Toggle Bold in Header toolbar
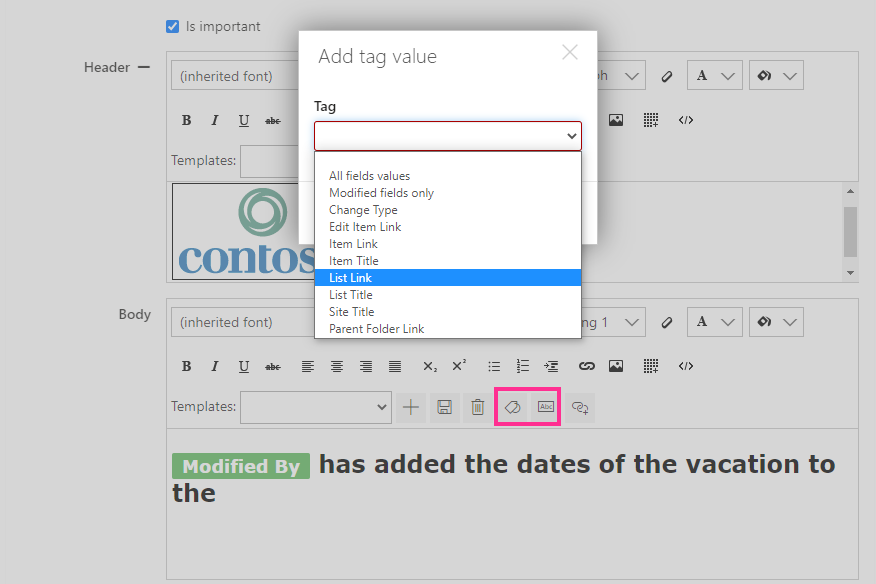 pos(187,120)
